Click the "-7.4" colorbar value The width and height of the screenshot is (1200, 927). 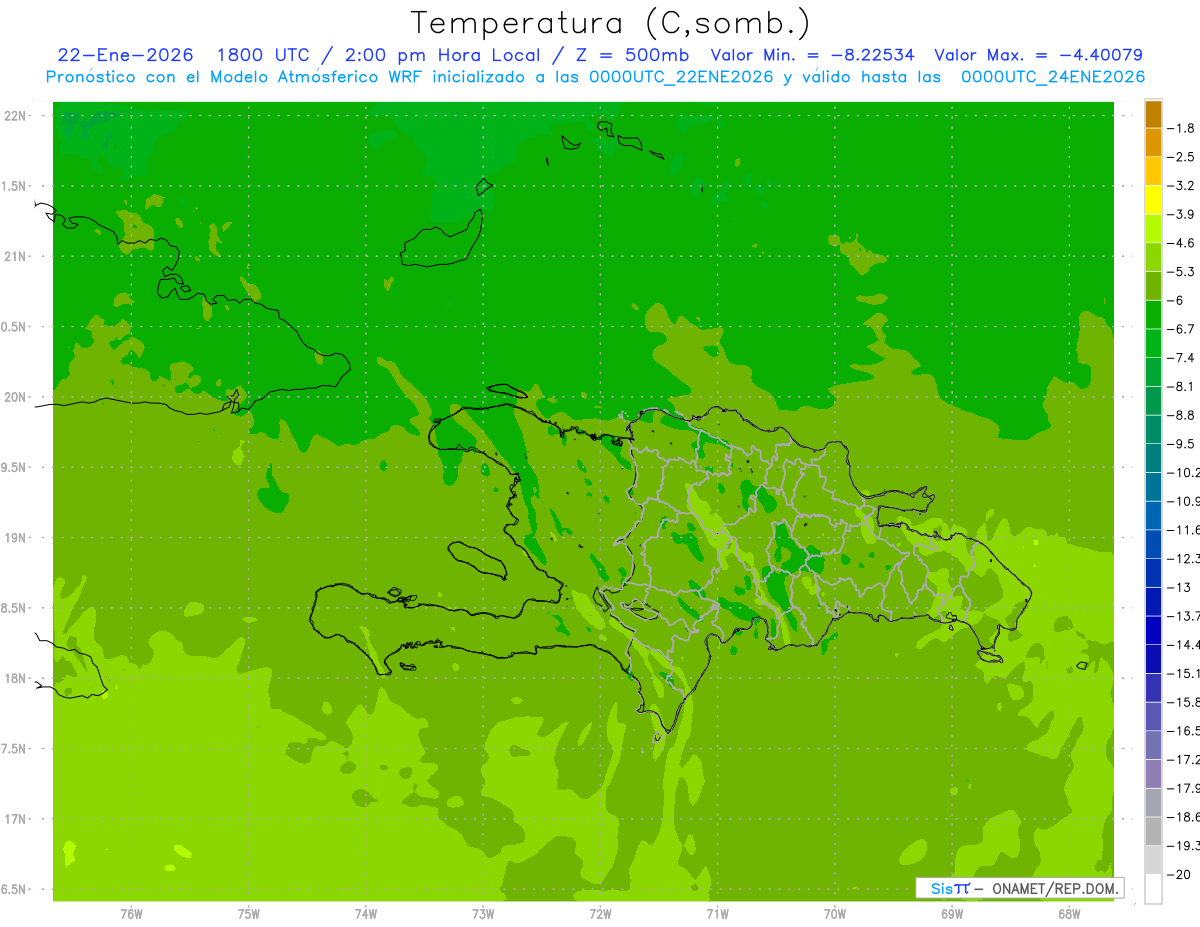(x=1182, y=357)
